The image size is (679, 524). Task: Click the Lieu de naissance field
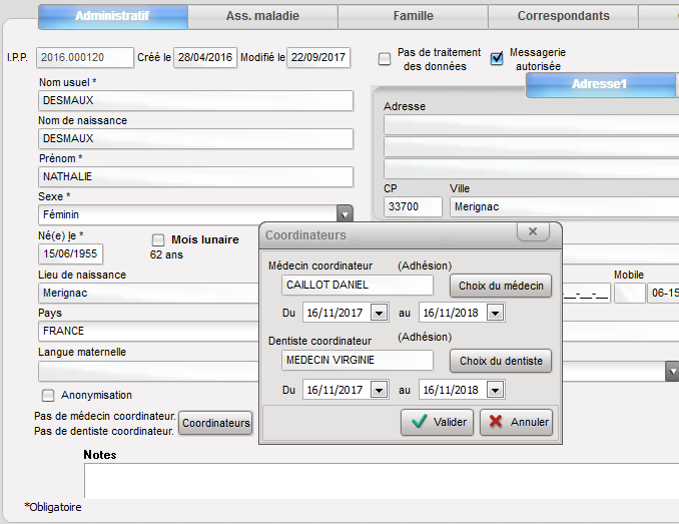click(x=149, y=293)
